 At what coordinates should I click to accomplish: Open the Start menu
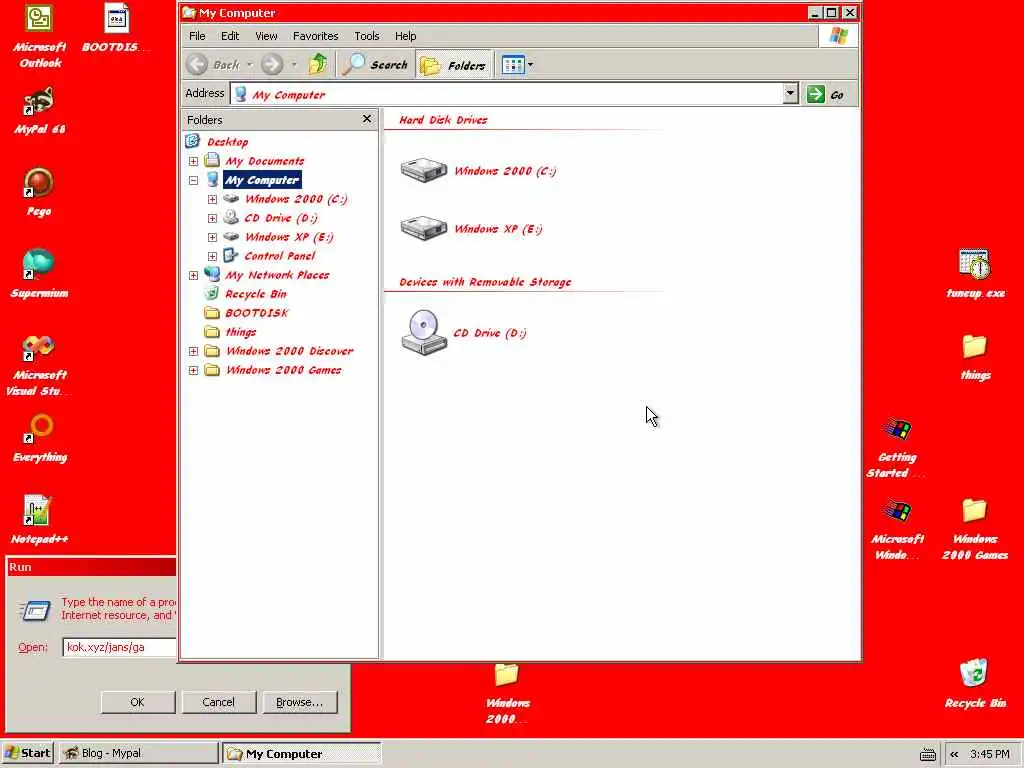pyautogui.click(x=27, y=753)
